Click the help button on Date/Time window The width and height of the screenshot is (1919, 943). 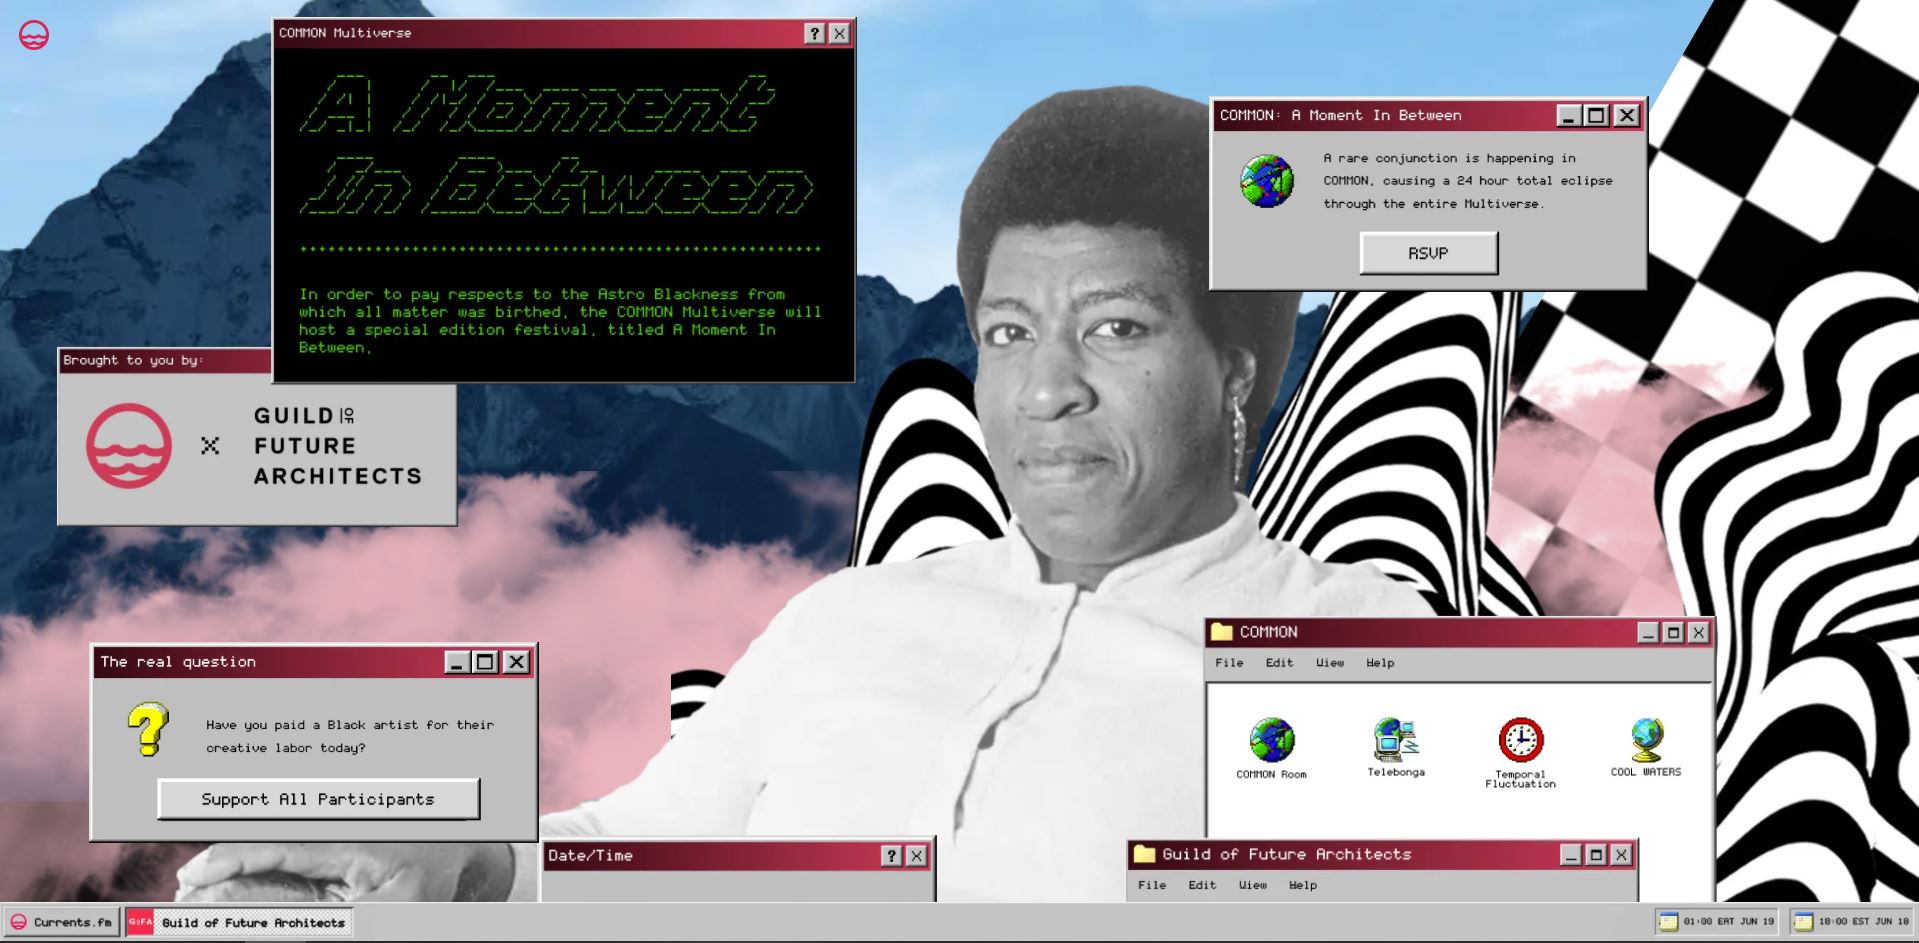(x=891, y=856)
